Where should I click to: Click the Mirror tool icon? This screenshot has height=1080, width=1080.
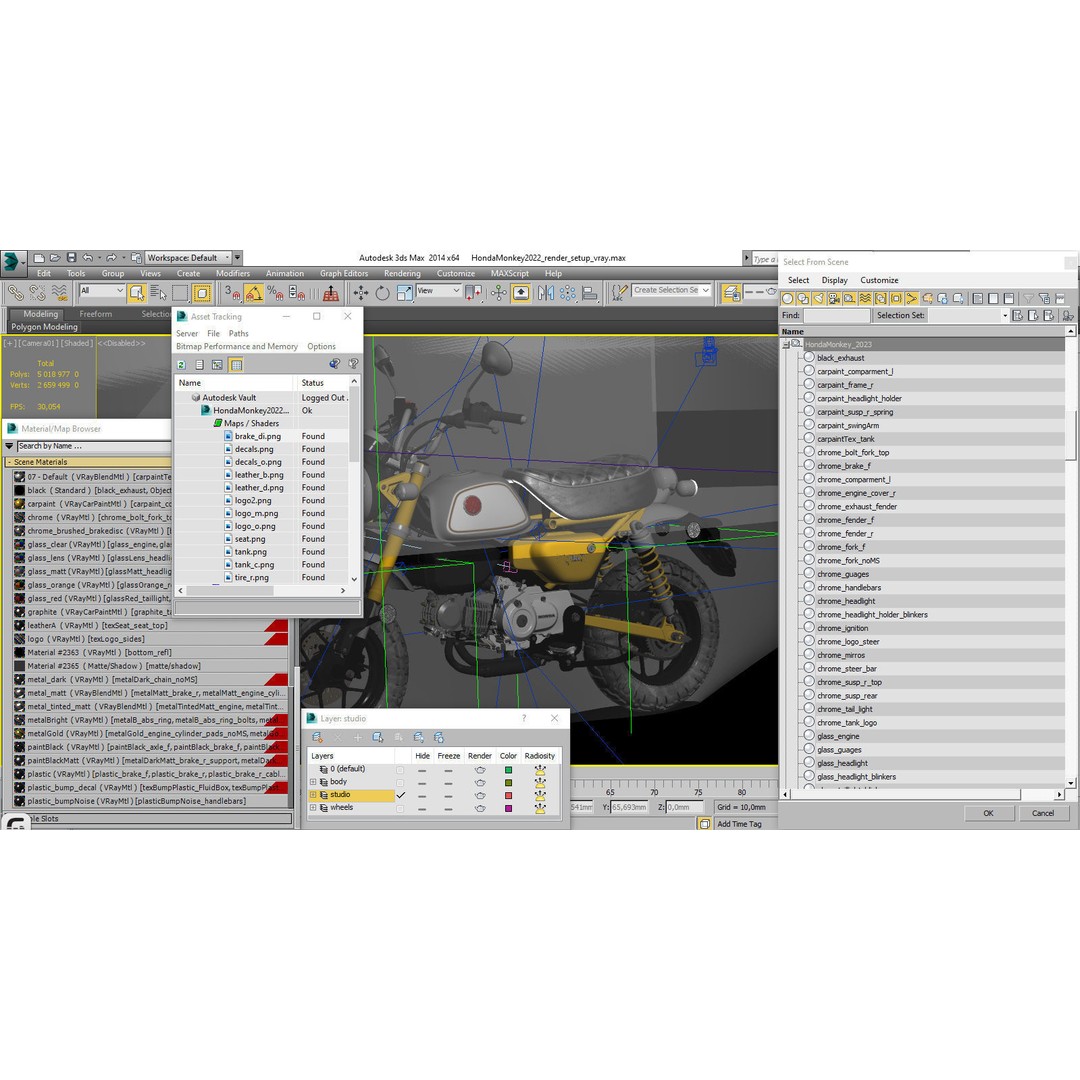pyautogui.click(x=546, y=293)
